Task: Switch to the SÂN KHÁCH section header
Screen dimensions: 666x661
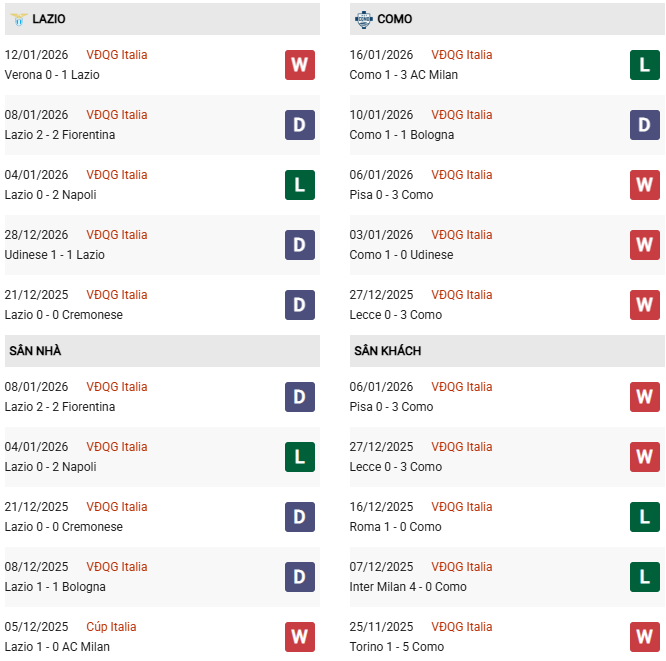Action: click(x=387, y=351)
